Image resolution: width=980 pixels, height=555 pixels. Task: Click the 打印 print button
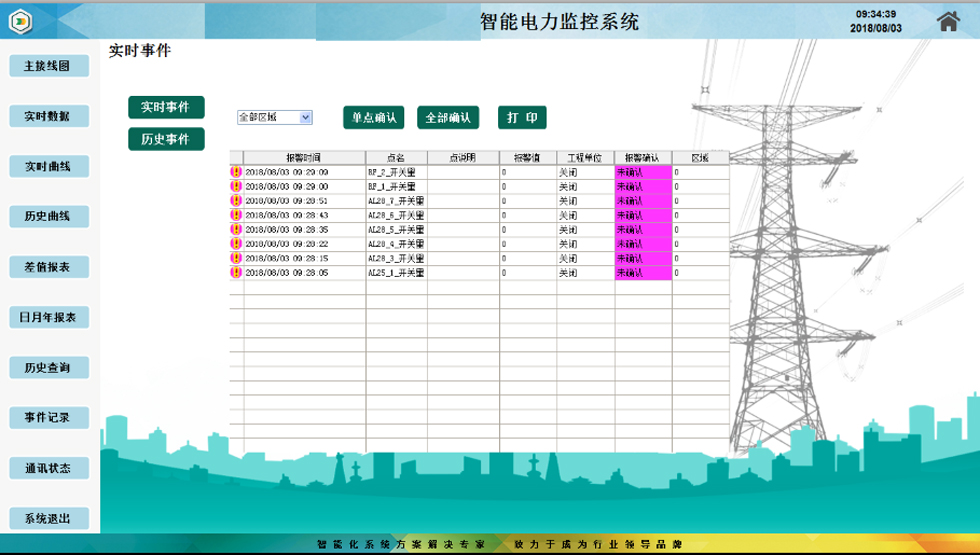click(522, 117)
